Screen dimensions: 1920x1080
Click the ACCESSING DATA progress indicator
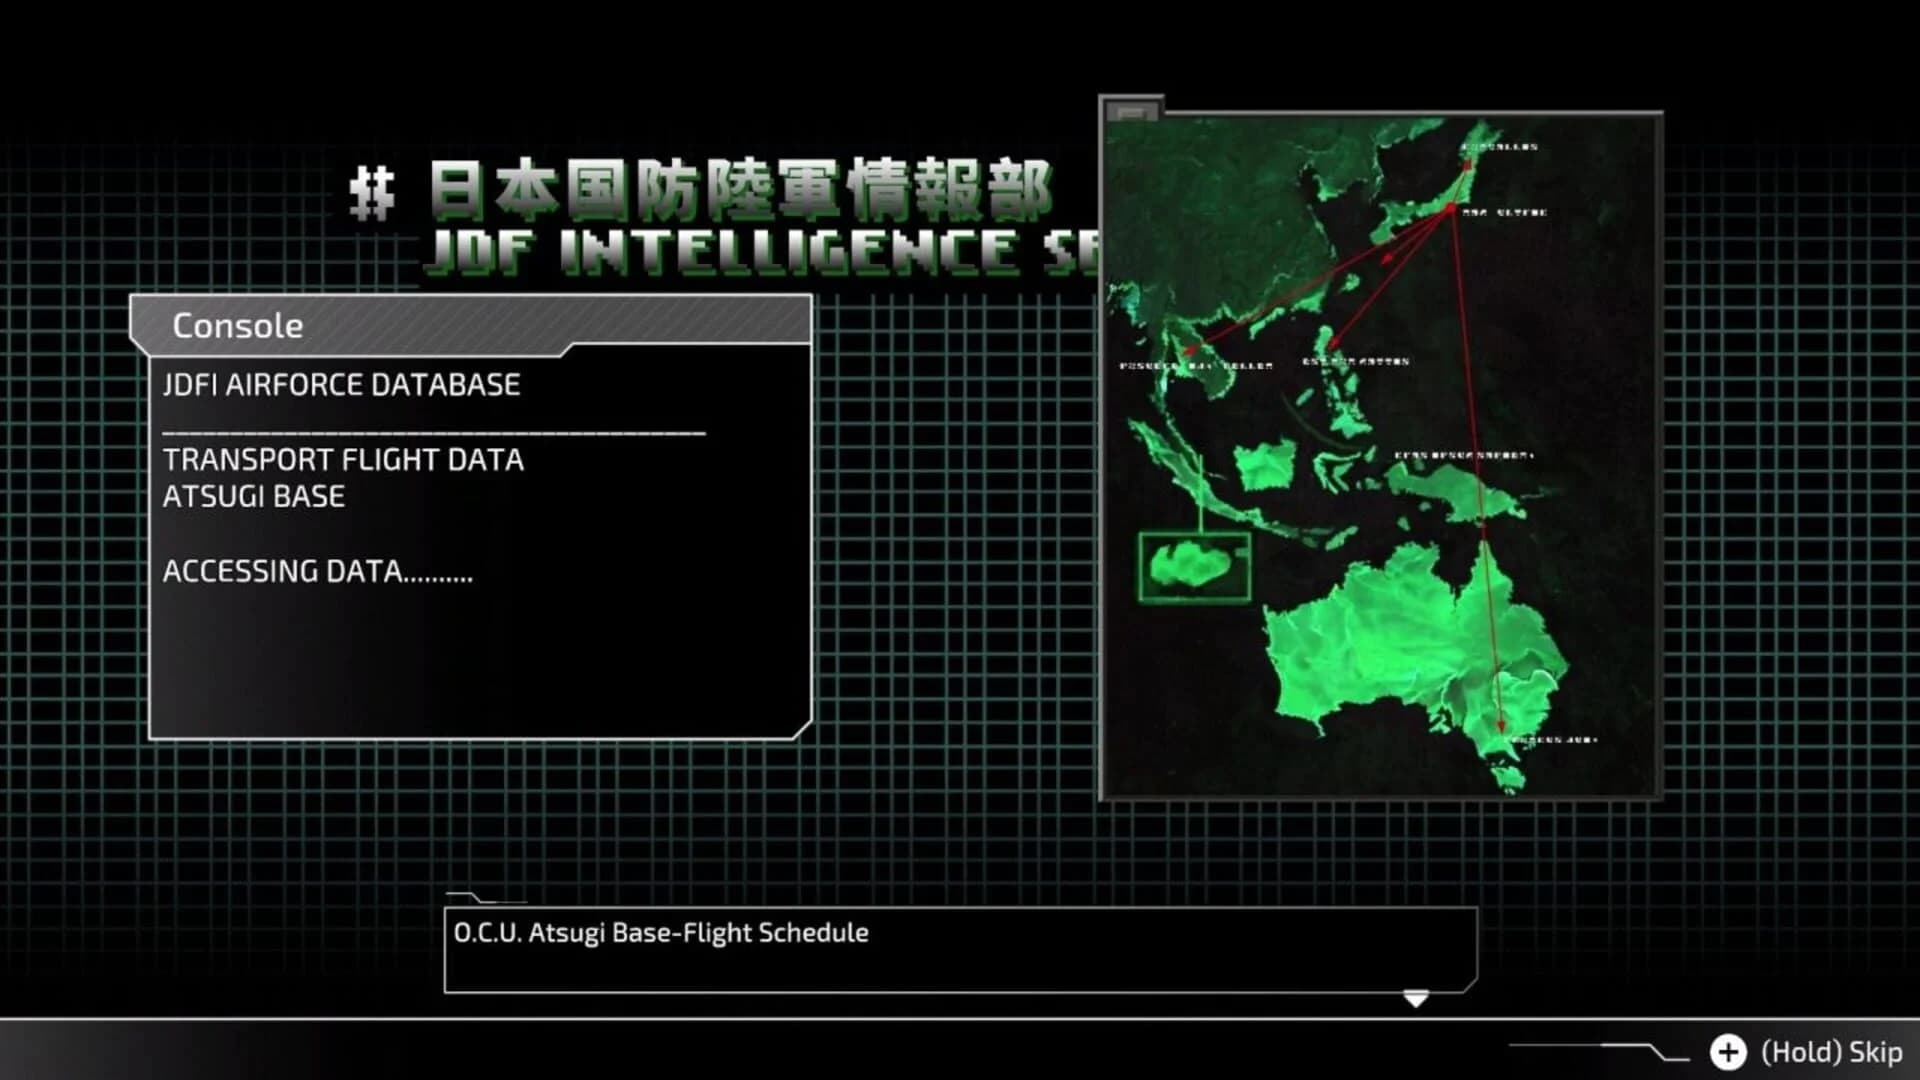[x=320, y=571]
